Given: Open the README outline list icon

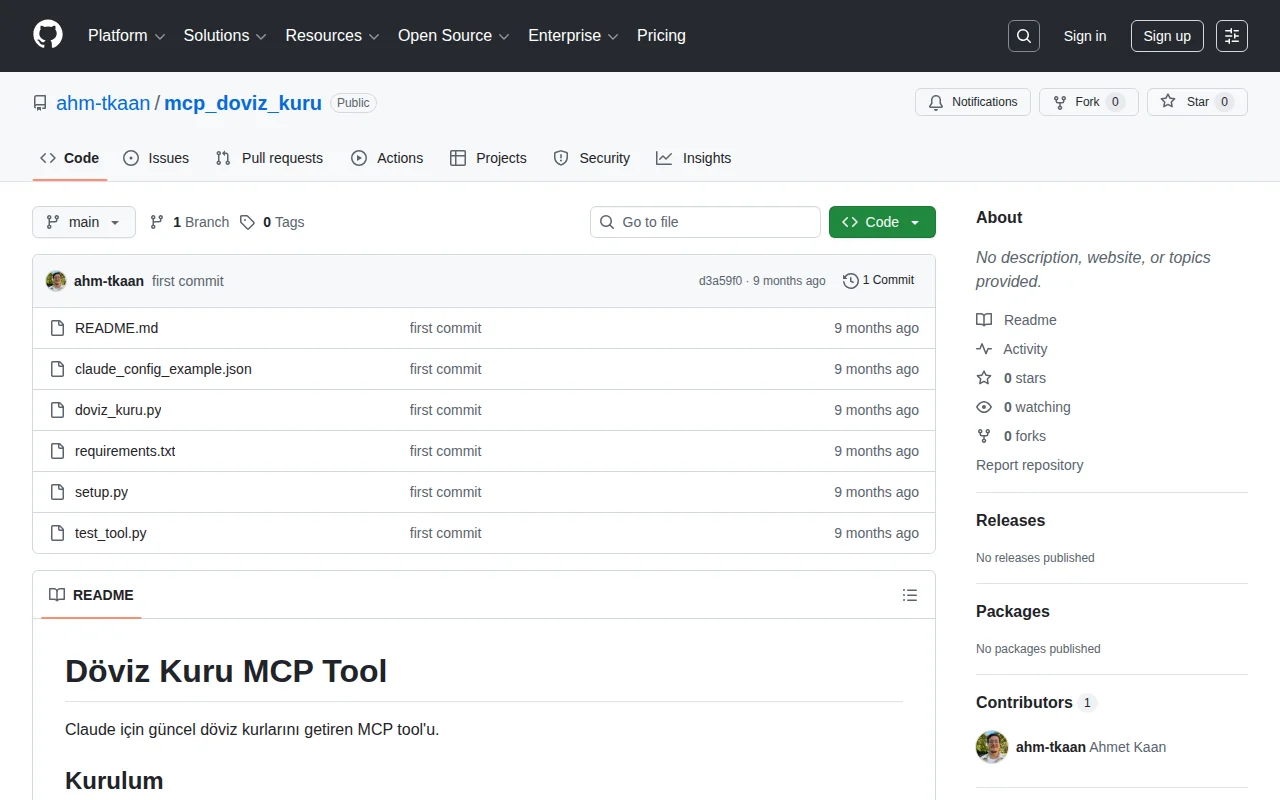Looking at the screenshot, I should [910, 594].
